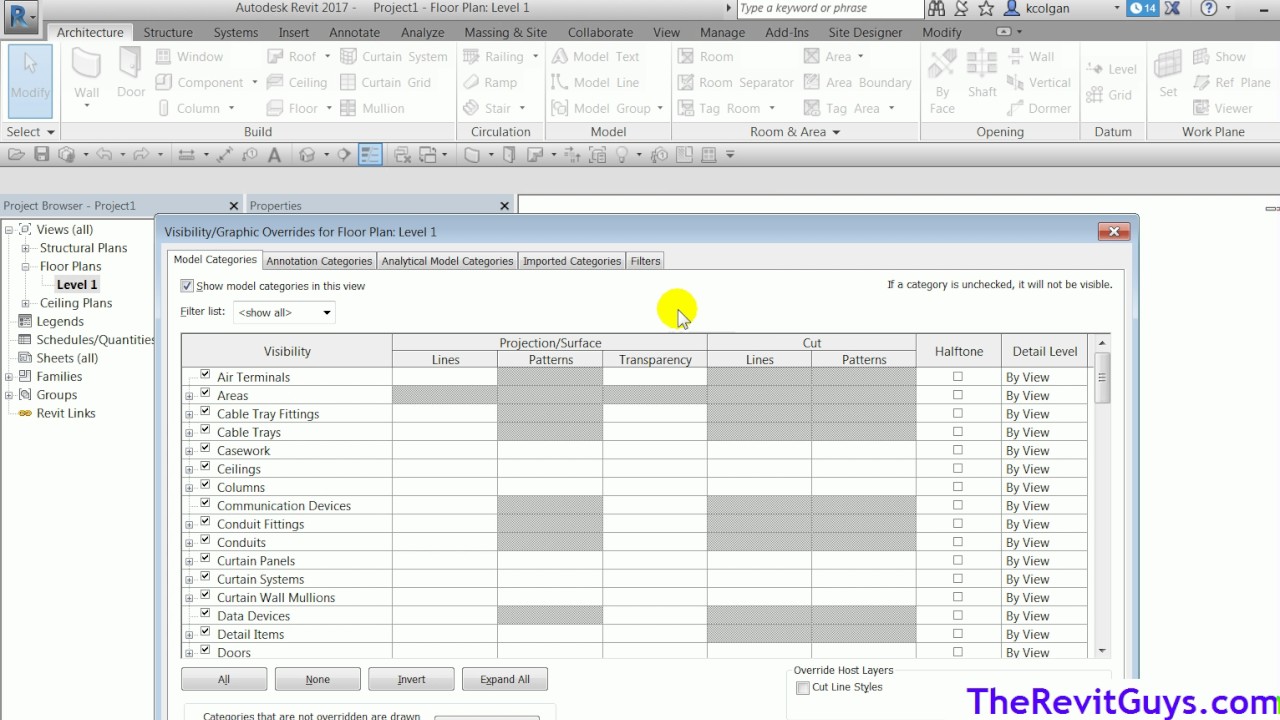
Task: Expand the Cable Trays category
Action: tap(189, 433)
